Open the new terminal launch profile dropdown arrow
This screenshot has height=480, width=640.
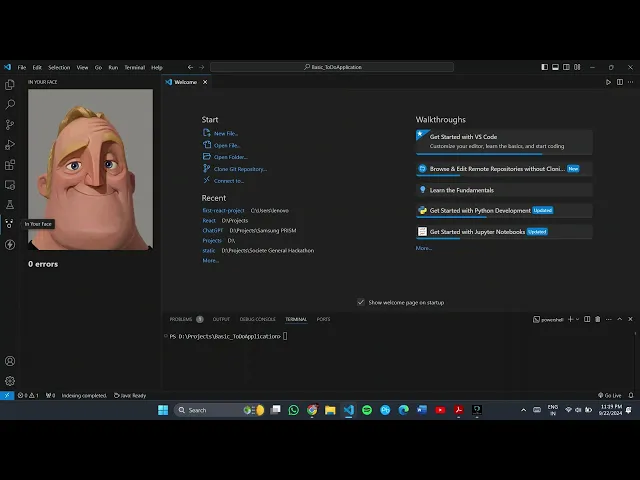(x=578, y=319)
